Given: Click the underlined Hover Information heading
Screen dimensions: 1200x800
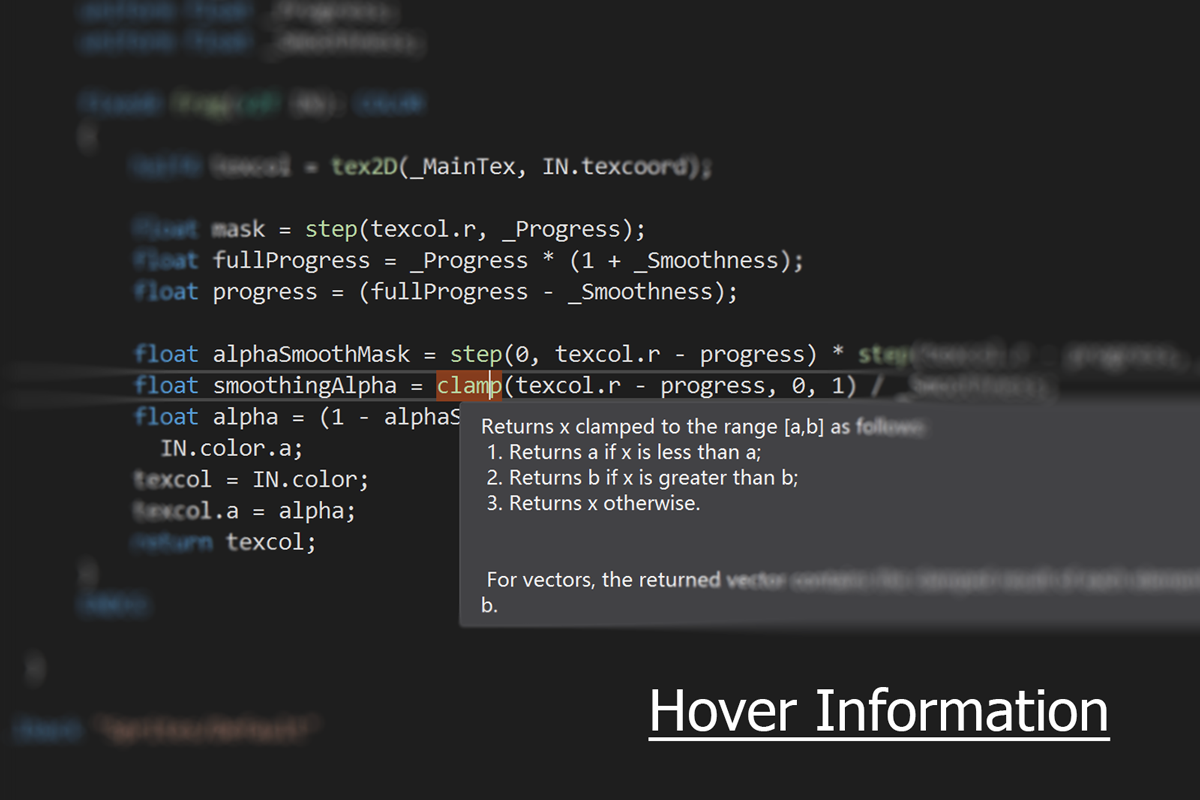Looking at the screenshot, I should [x=879, y=711].
